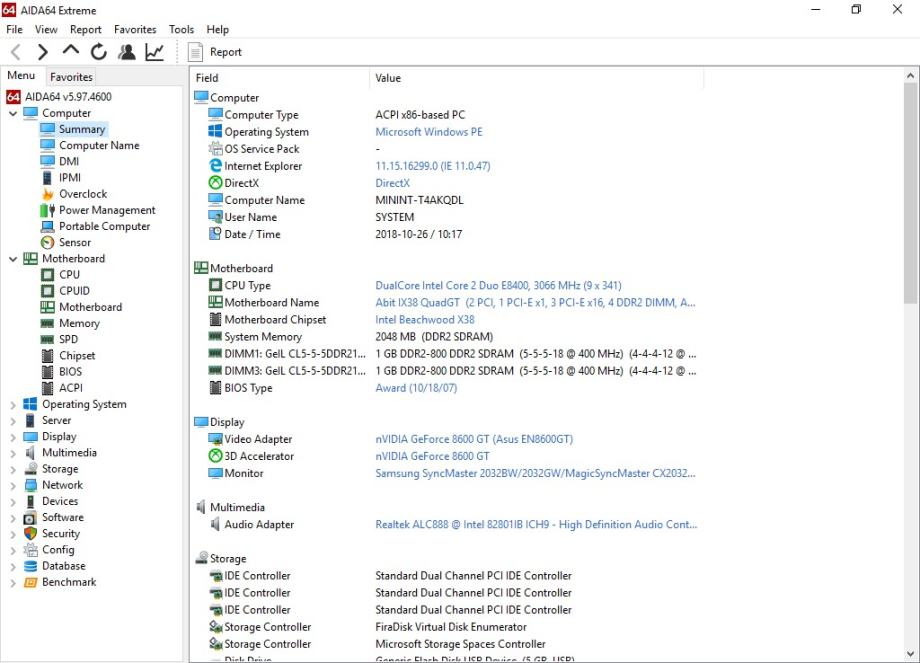Open the DualCore Intel Core 2 Duo link
Screen dimensions: 920x663
pyautogui.click(x=498, y=286)
